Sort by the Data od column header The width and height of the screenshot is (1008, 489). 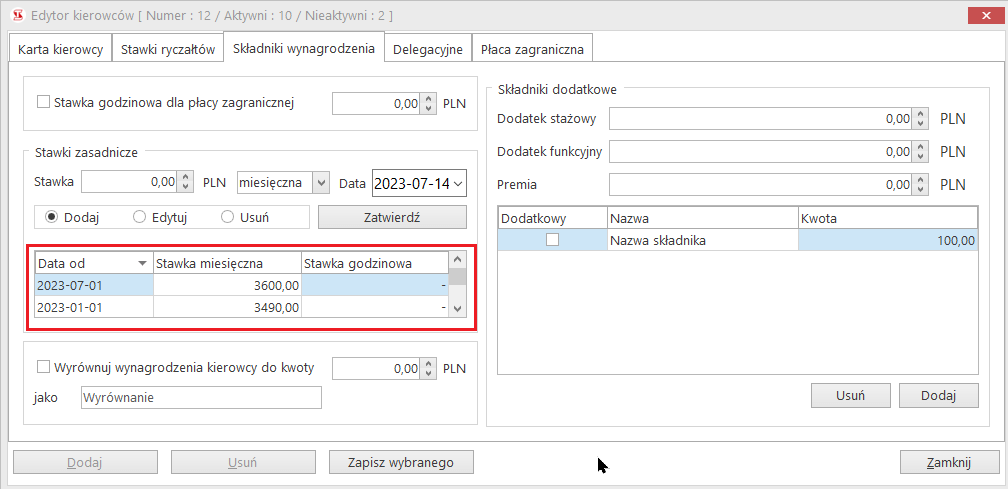[94, 263]
